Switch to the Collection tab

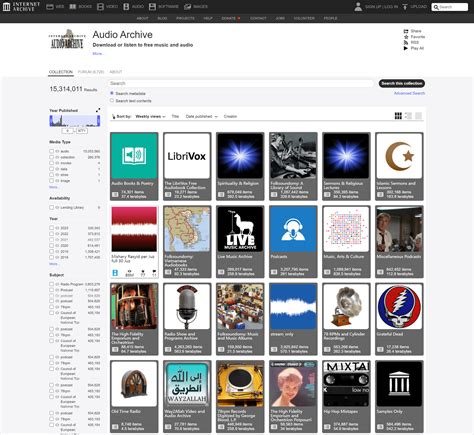point(61,72)
